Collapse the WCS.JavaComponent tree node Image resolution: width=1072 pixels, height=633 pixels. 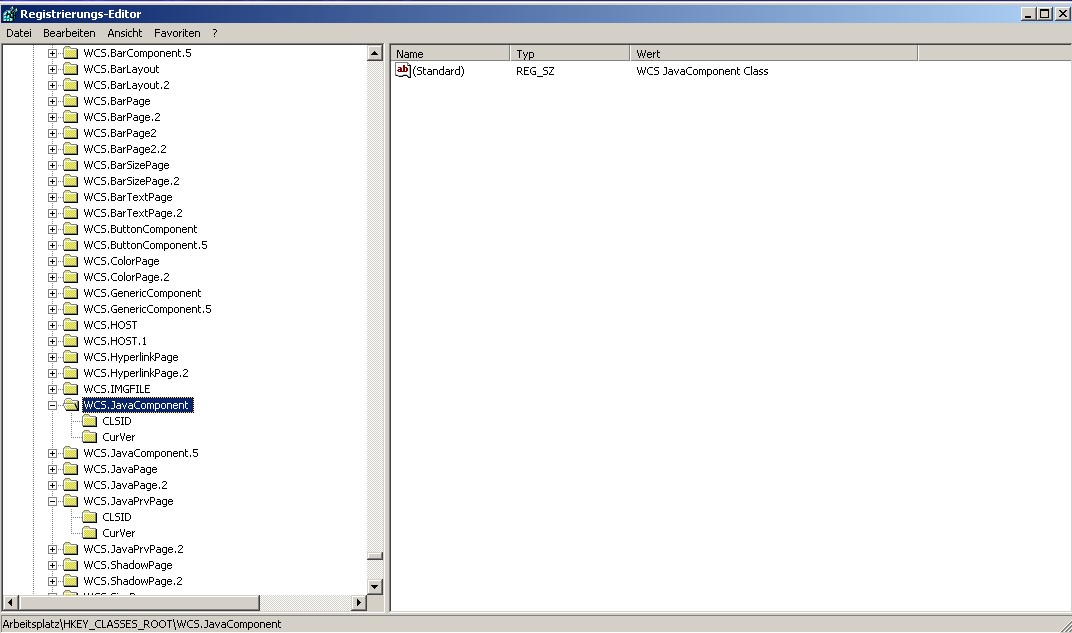[53, 405]
